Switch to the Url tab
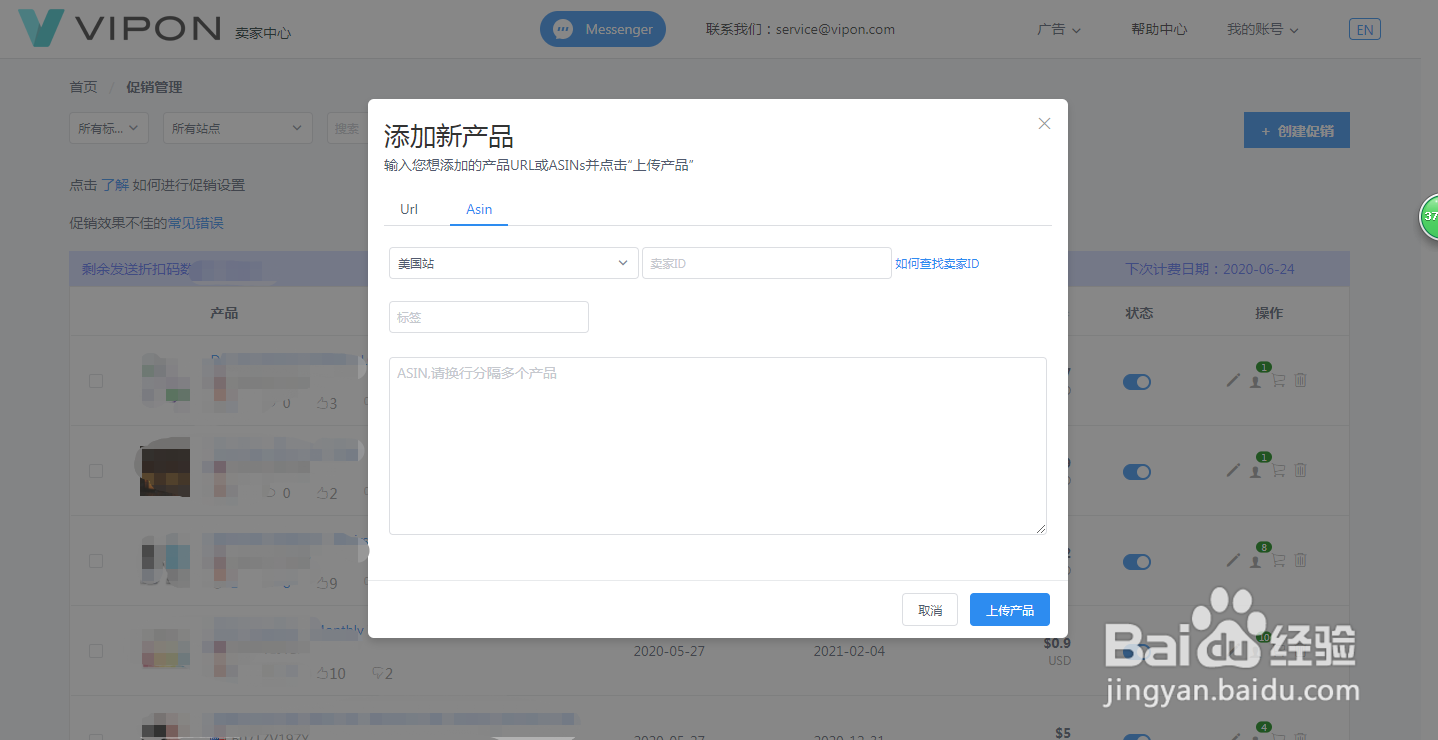Viewport: 1438px width, 740px height. point(409,209)
